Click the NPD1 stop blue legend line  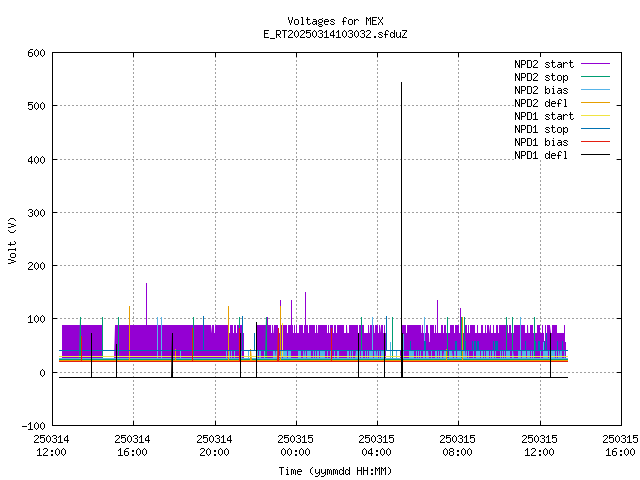[x=595, y=129]
